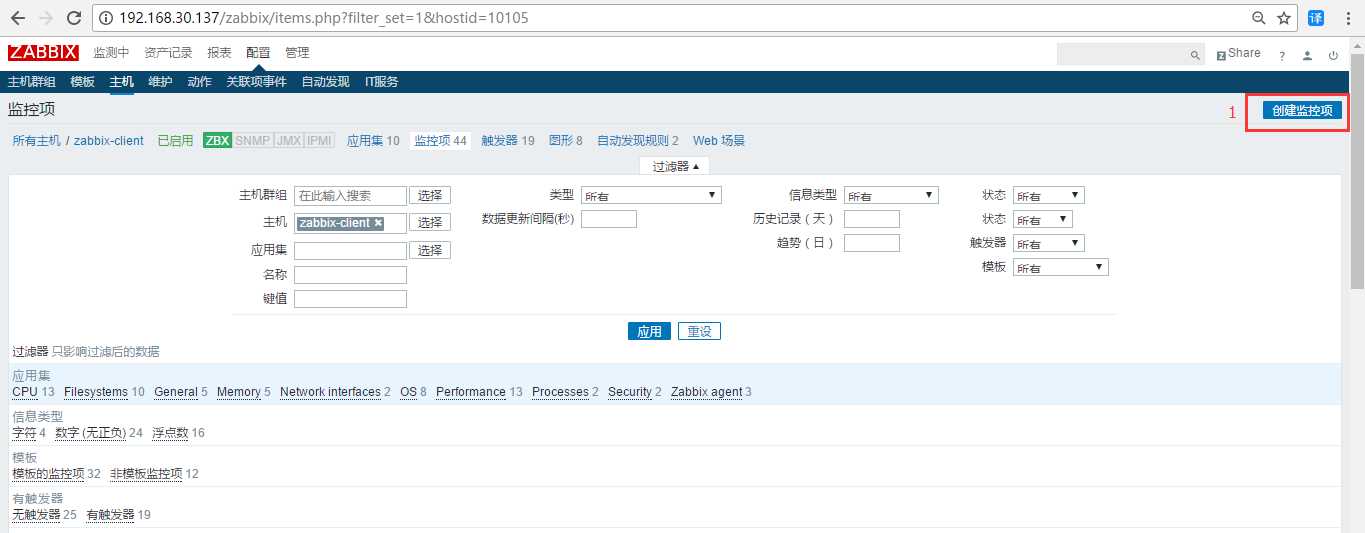Click the logout power icon
This screenshot has height=533, width=1365.
click(1333, 56)
